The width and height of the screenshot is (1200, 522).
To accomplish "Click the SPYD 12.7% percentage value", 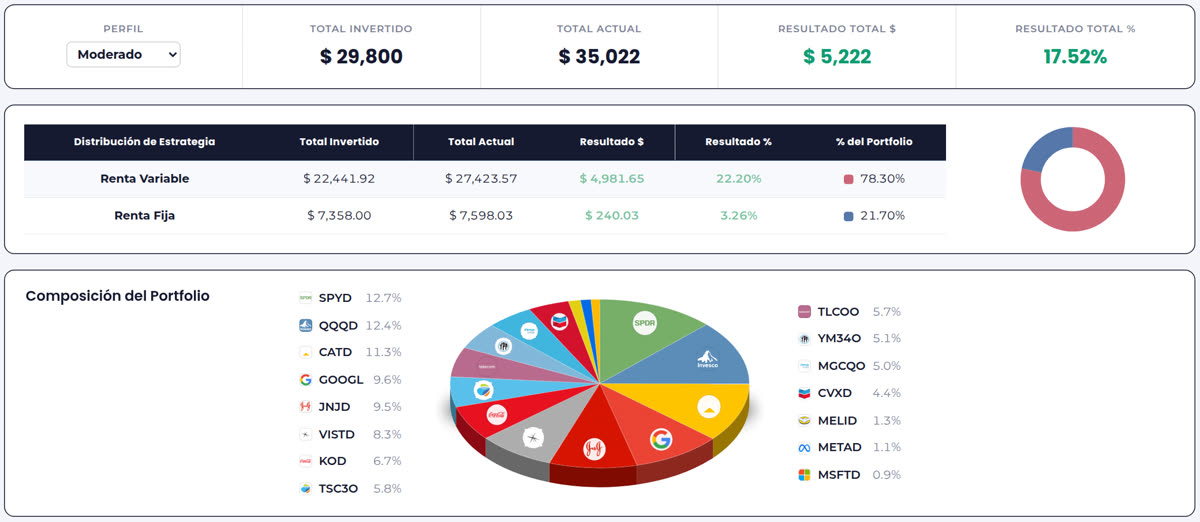I will pos(383,298).
